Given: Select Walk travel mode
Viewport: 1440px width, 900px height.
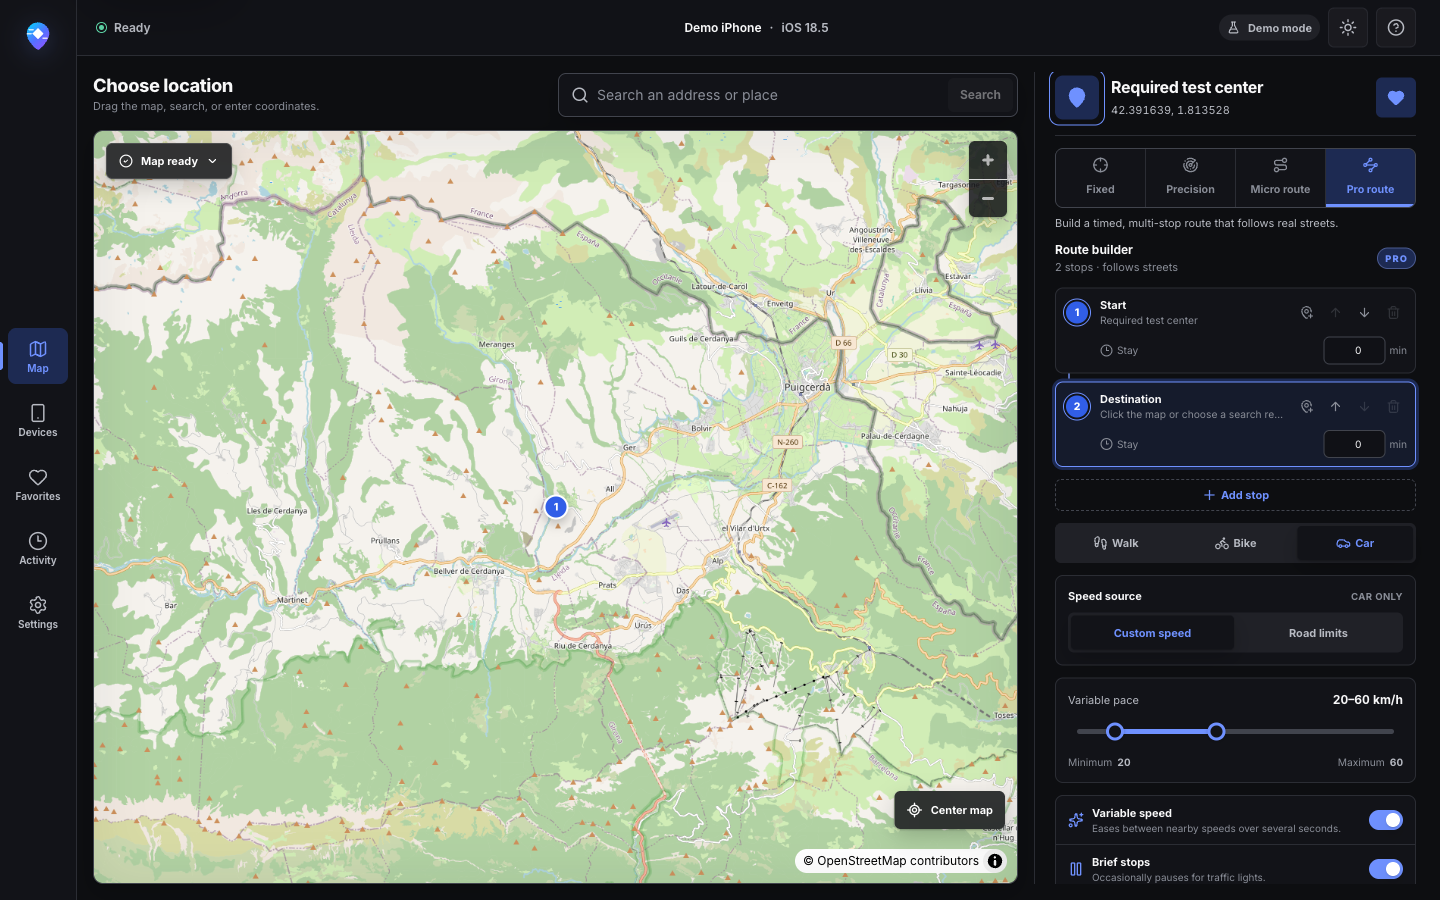Looking at the screenshot, I should (x=1116, y=543).
